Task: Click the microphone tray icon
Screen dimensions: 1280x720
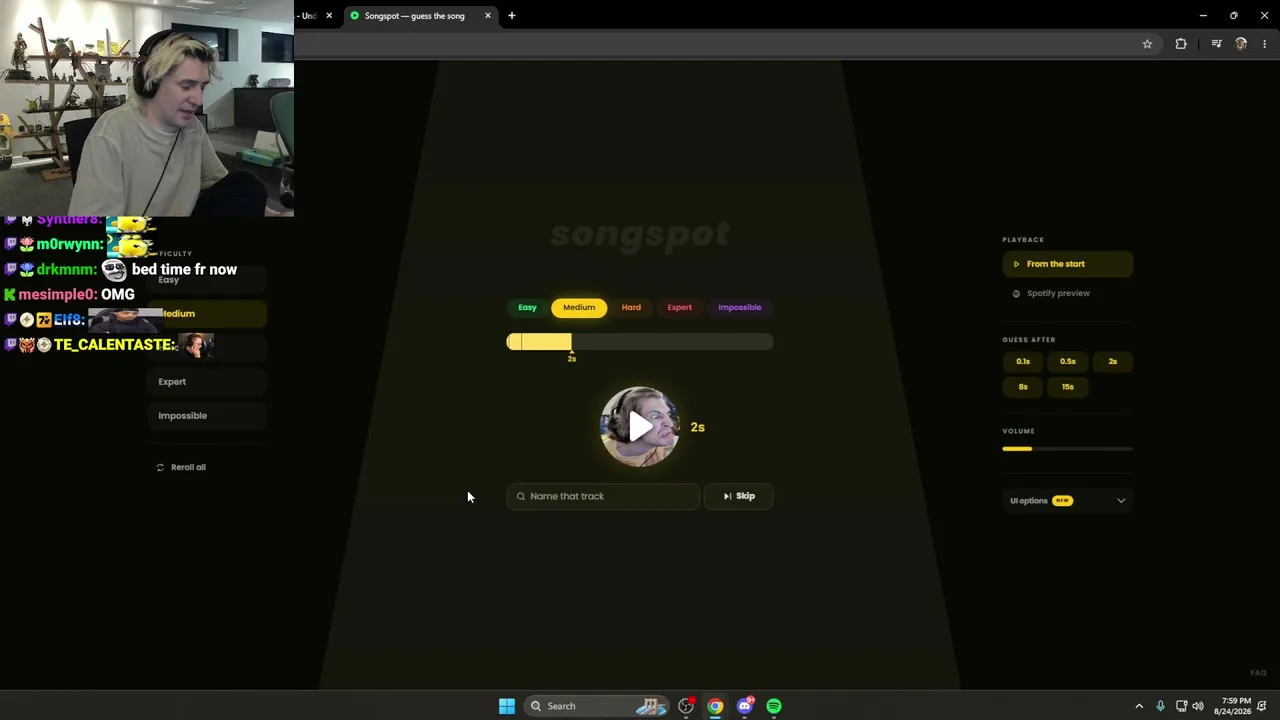Action: 1160,706
